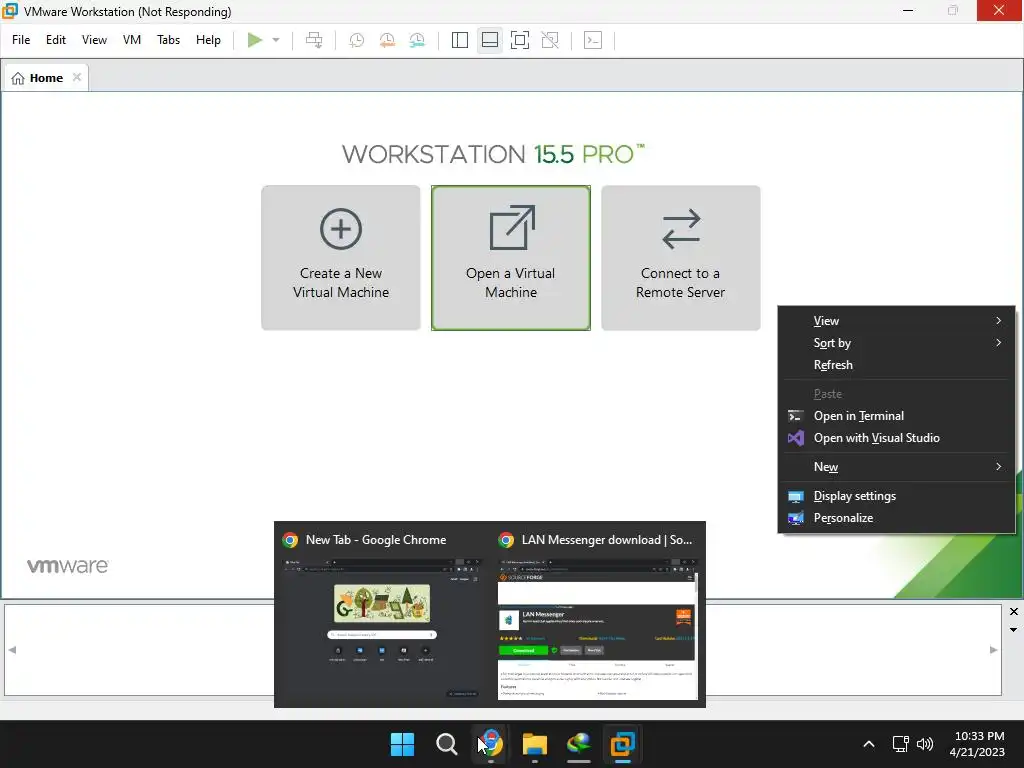Screen dimensions: 1024x768
Task: Close the thumbnail bar with X
Action: (x=1014, y=612)
